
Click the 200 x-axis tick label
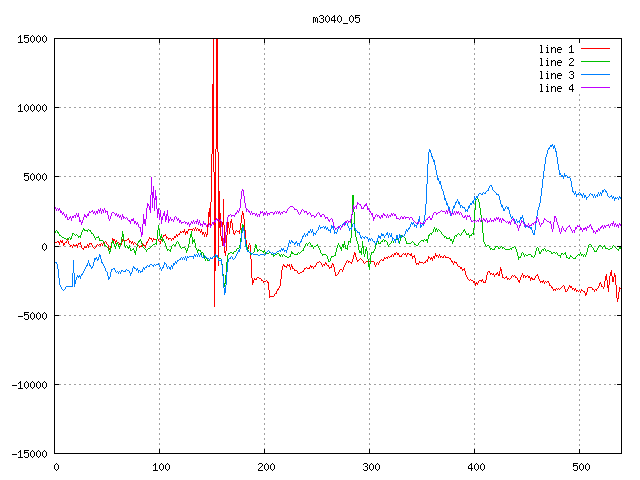(265, 467)
